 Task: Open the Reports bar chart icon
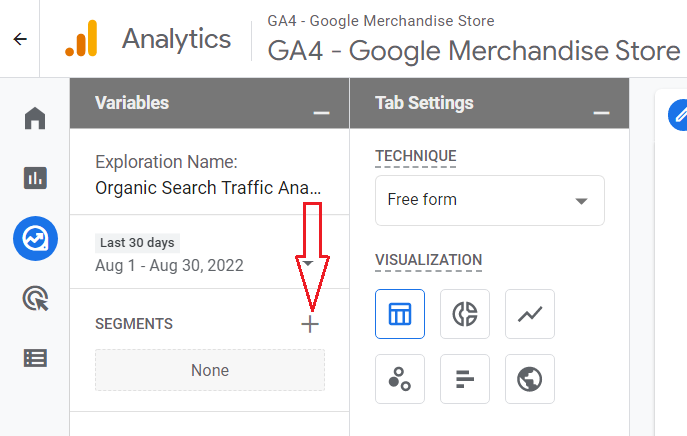35,178
